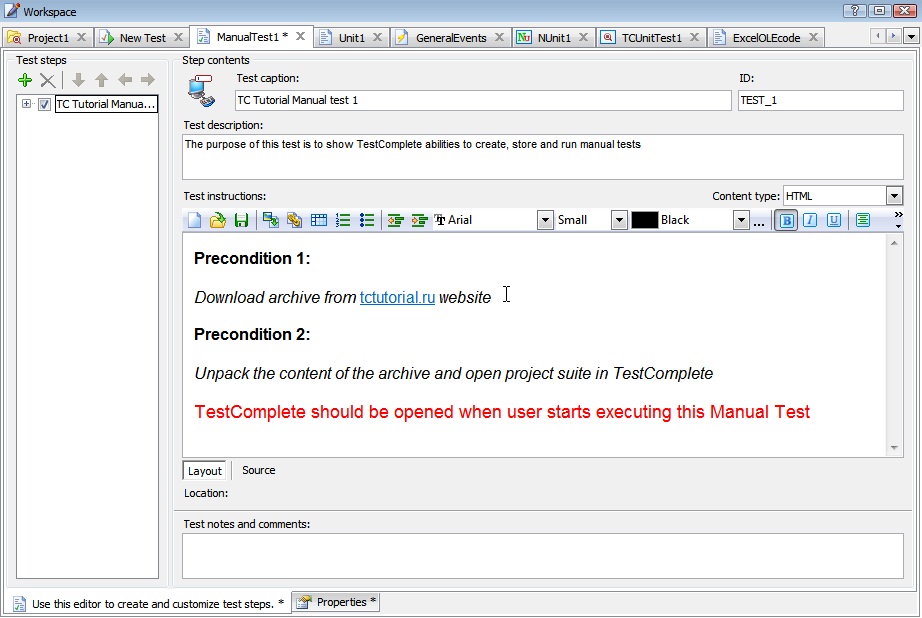Open the Arial font dropdown
The height and width of the screenshot is (618, 922).
click(x=545, y=221)
